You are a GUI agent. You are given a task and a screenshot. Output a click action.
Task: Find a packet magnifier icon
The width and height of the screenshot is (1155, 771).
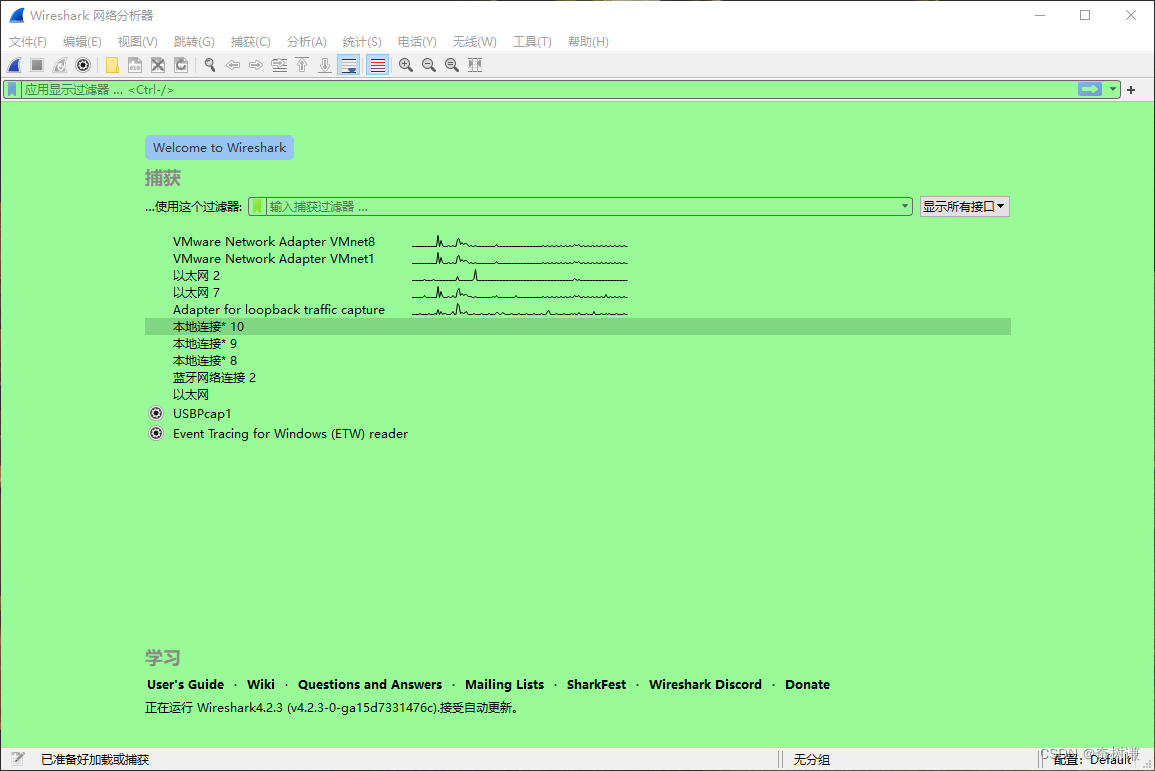click(x=210, y=65)
